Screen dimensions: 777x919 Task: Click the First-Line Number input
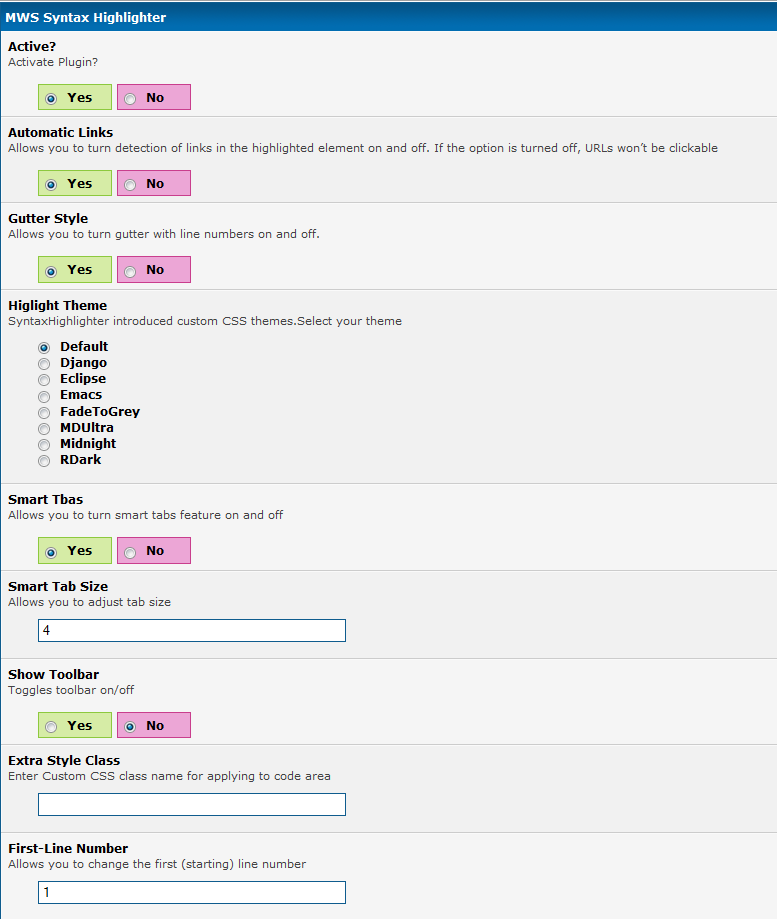[192, 892]
